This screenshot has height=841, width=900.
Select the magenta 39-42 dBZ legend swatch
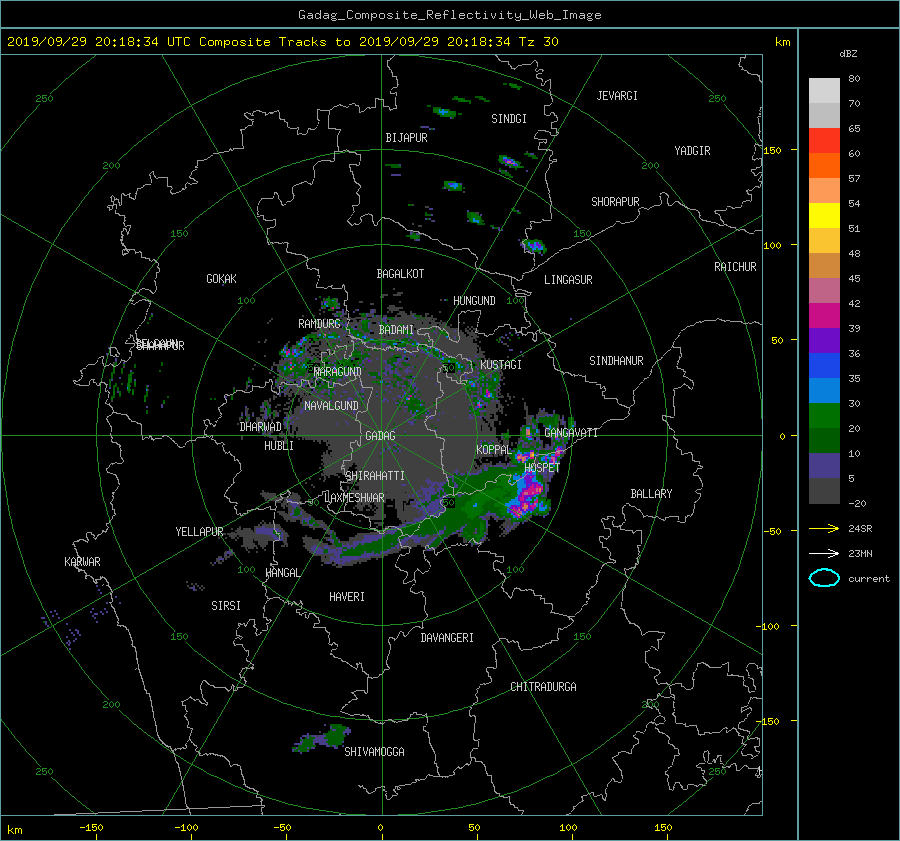tap(824, 315)
